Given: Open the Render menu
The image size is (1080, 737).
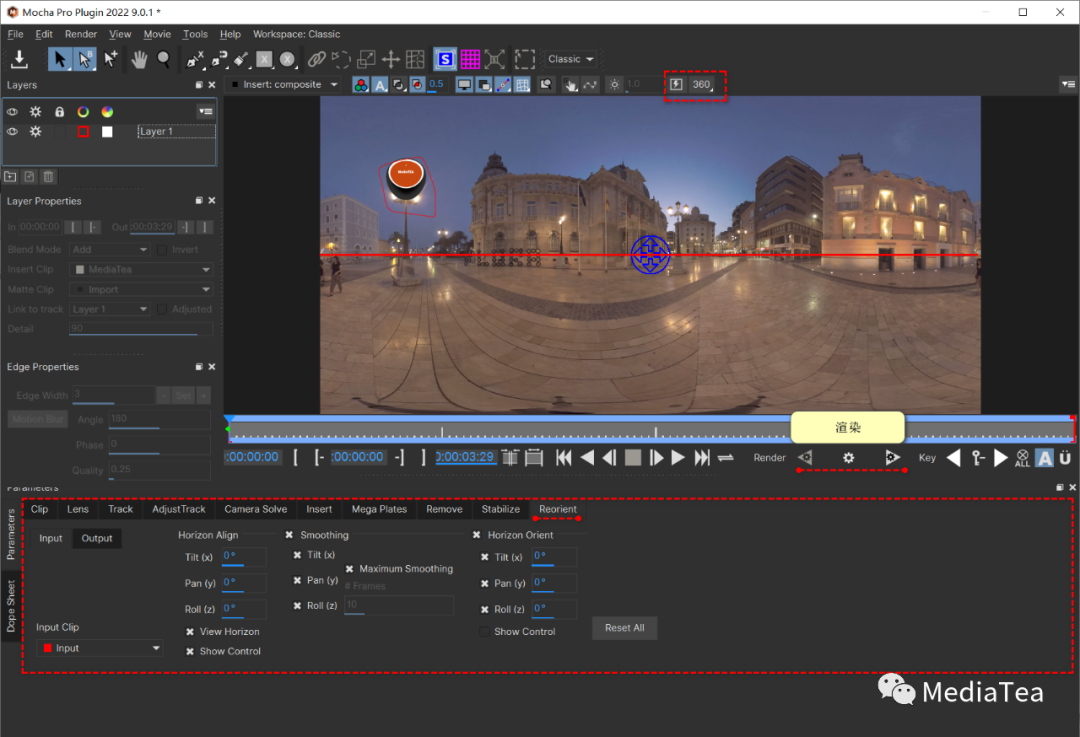Looking at the screenshot, I should pos(81,34).
